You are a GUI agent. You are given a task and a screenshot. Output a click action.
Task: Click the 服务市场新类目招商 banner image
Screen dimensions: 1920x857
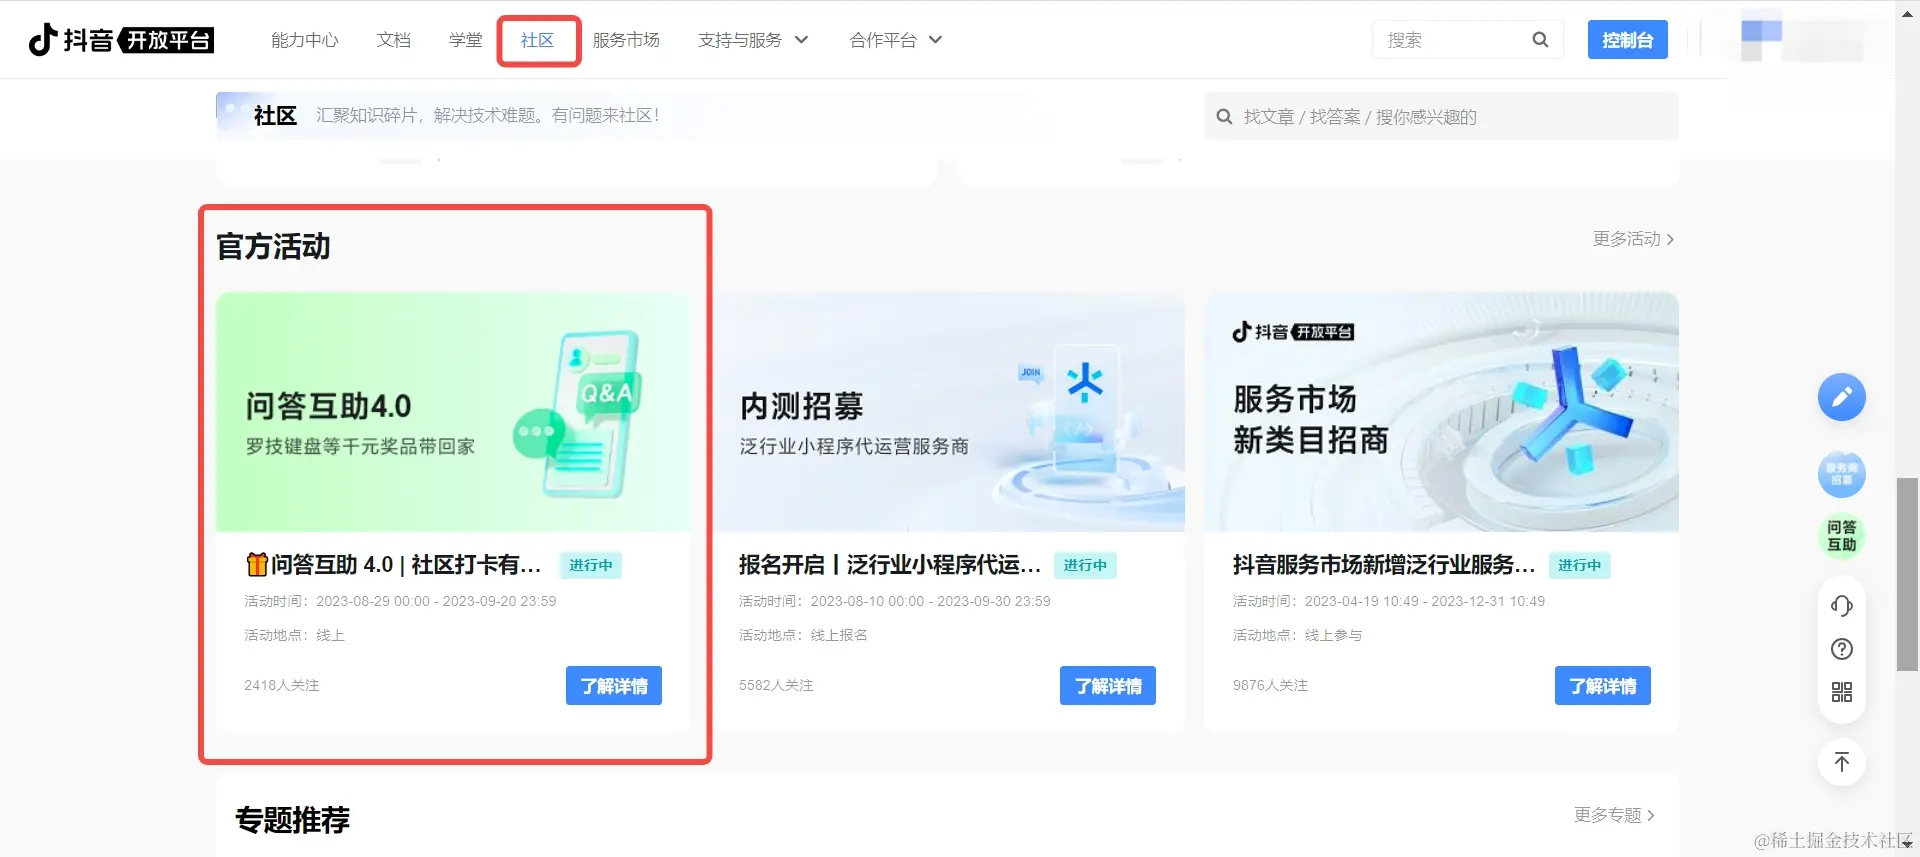point(1441,412)
